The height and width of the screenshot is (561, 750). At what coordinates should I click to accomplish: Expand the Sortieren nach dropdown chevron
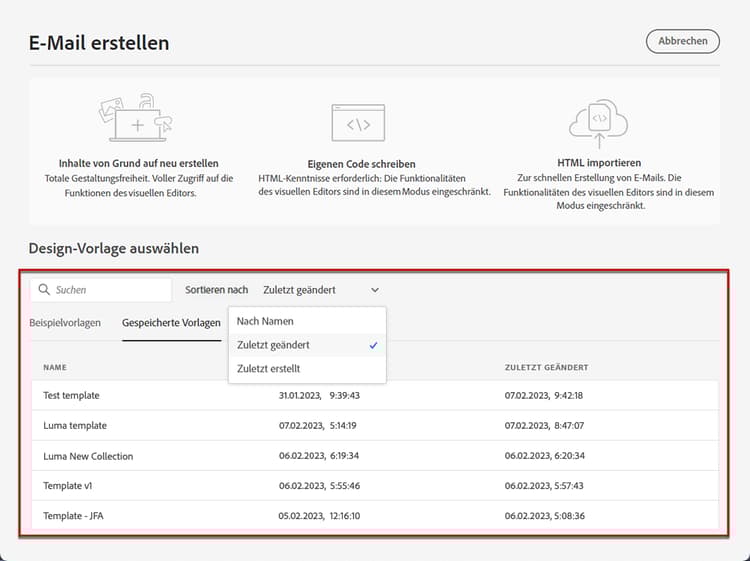tap(375, 290)
